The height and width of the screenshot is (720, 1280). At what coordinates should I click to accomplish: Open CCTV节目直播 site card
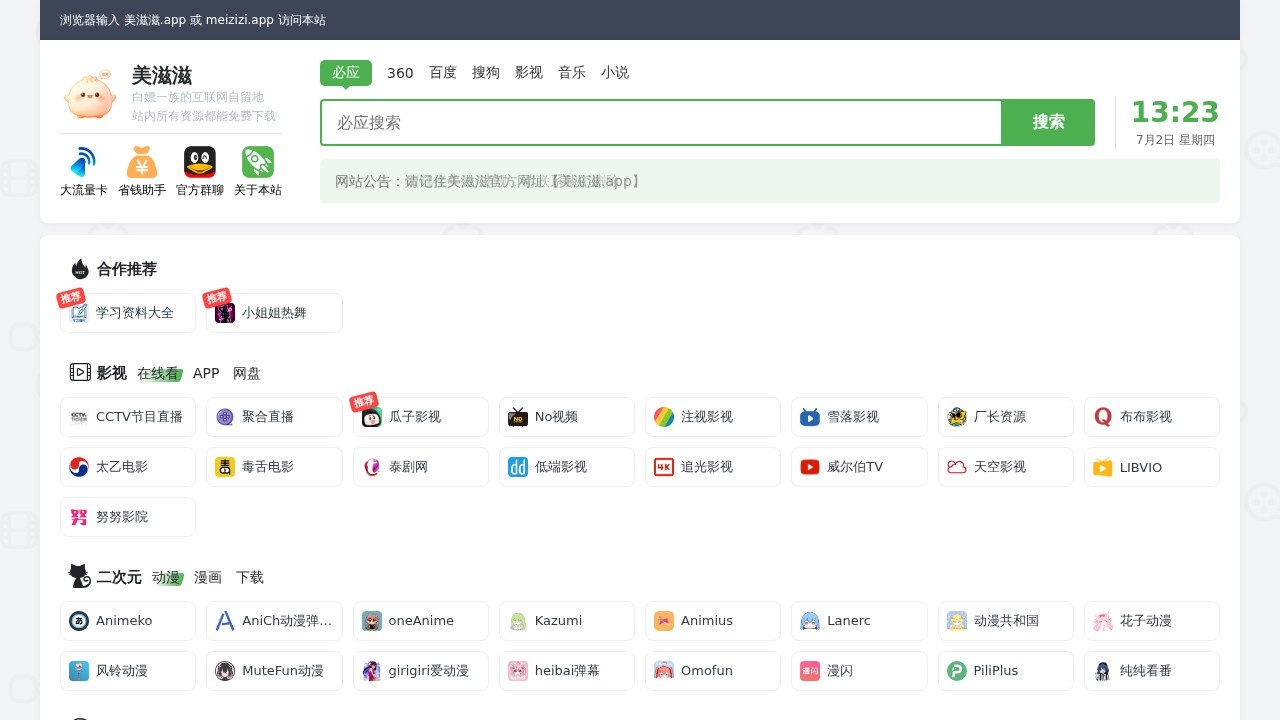pos(128,417)
